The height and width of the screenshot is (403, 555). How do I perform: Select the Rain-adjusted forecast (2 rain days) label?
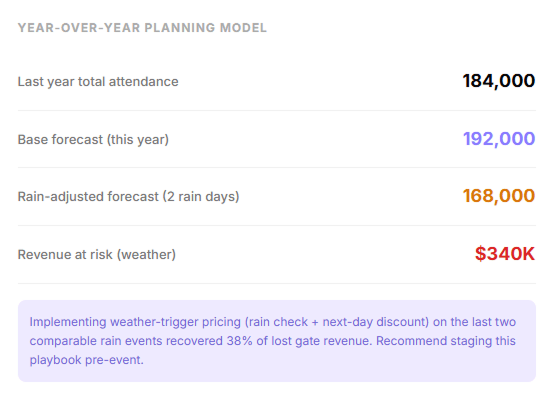tap(128, 196)
